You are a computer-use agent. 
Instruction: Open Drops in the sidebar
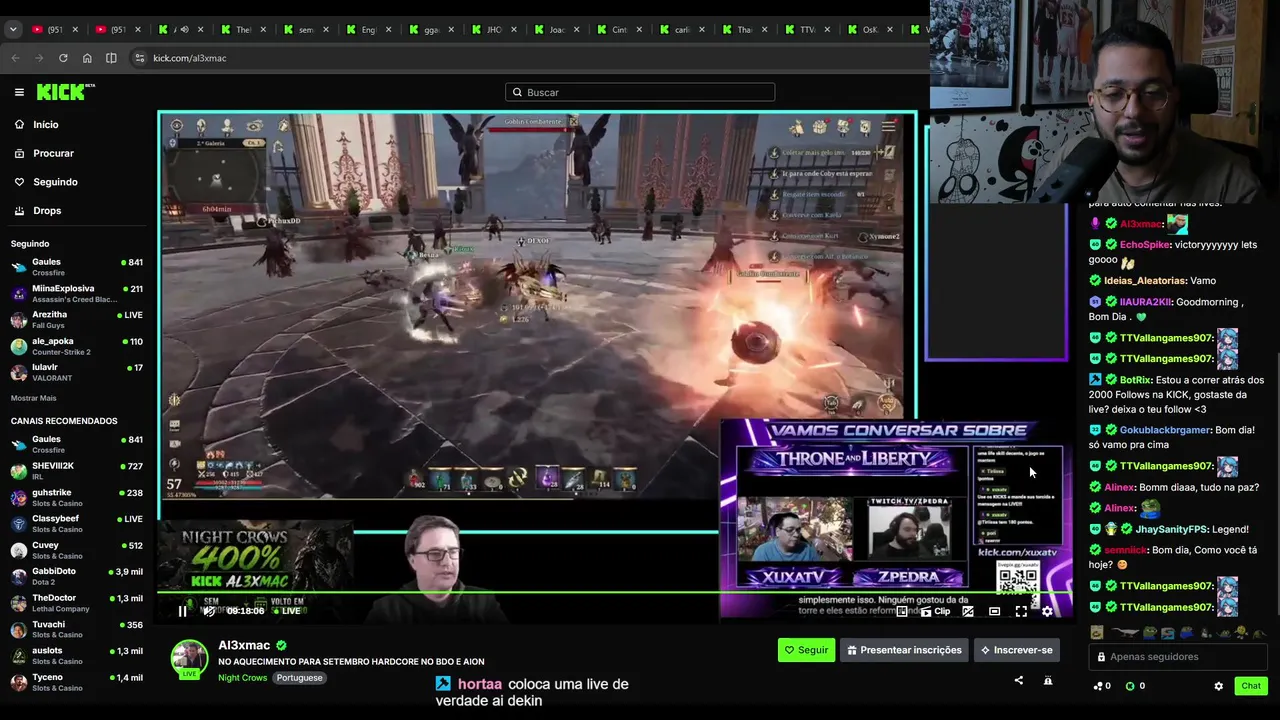coord(47,211)
